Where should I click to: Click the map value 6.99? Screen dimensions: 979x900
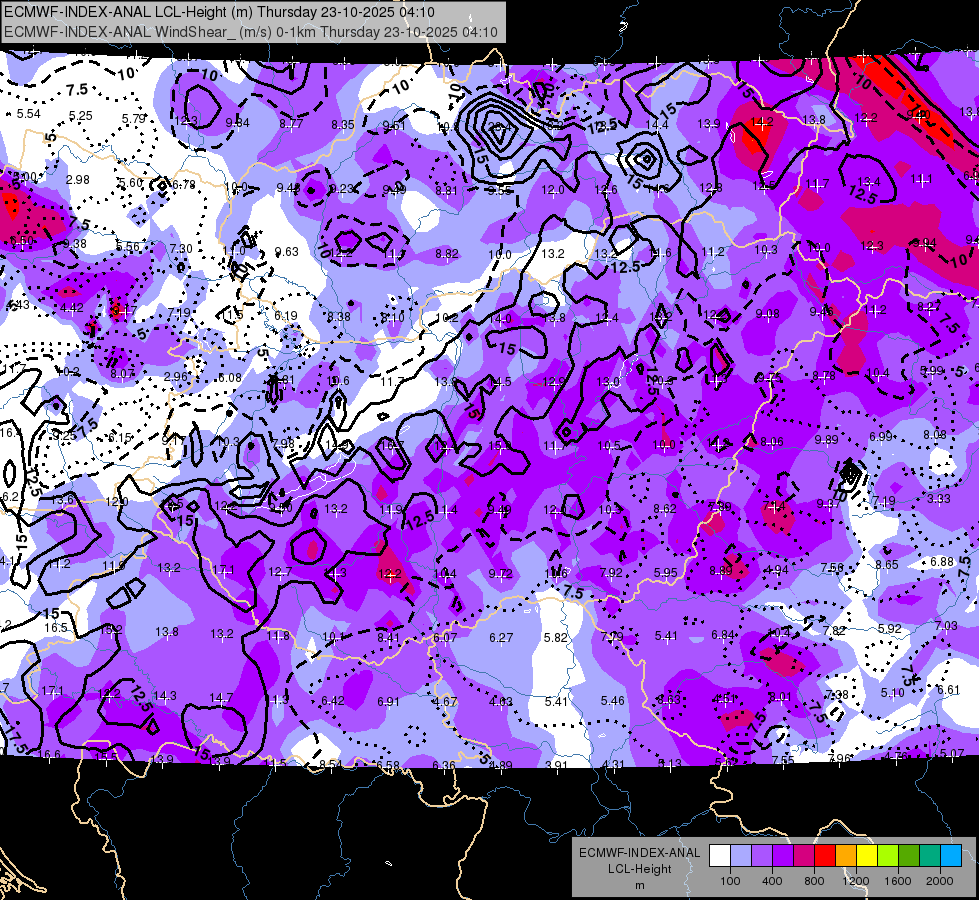[881, 437]
